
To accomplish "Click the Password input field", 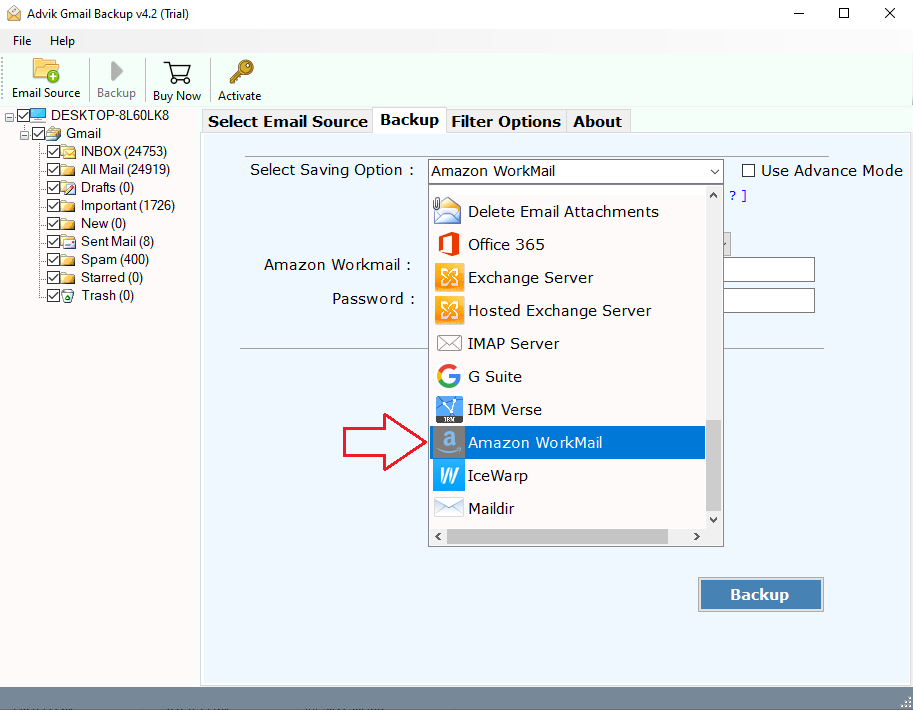I will tap(769, 301).
